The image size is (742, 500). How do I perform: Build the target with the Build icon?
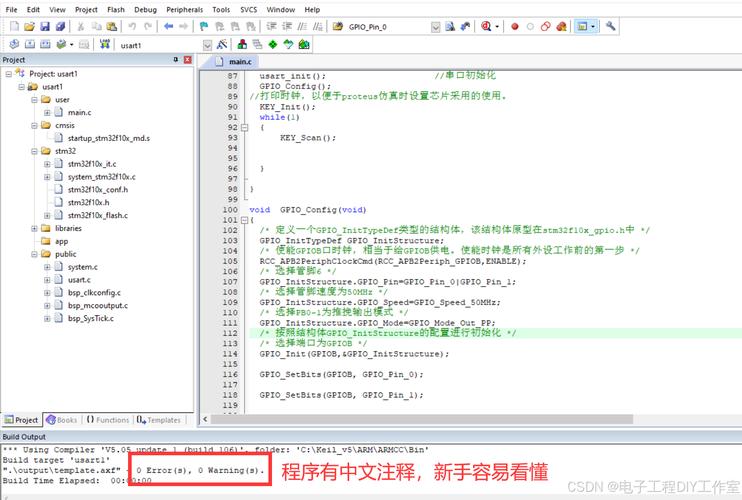[x=30, y=44]
